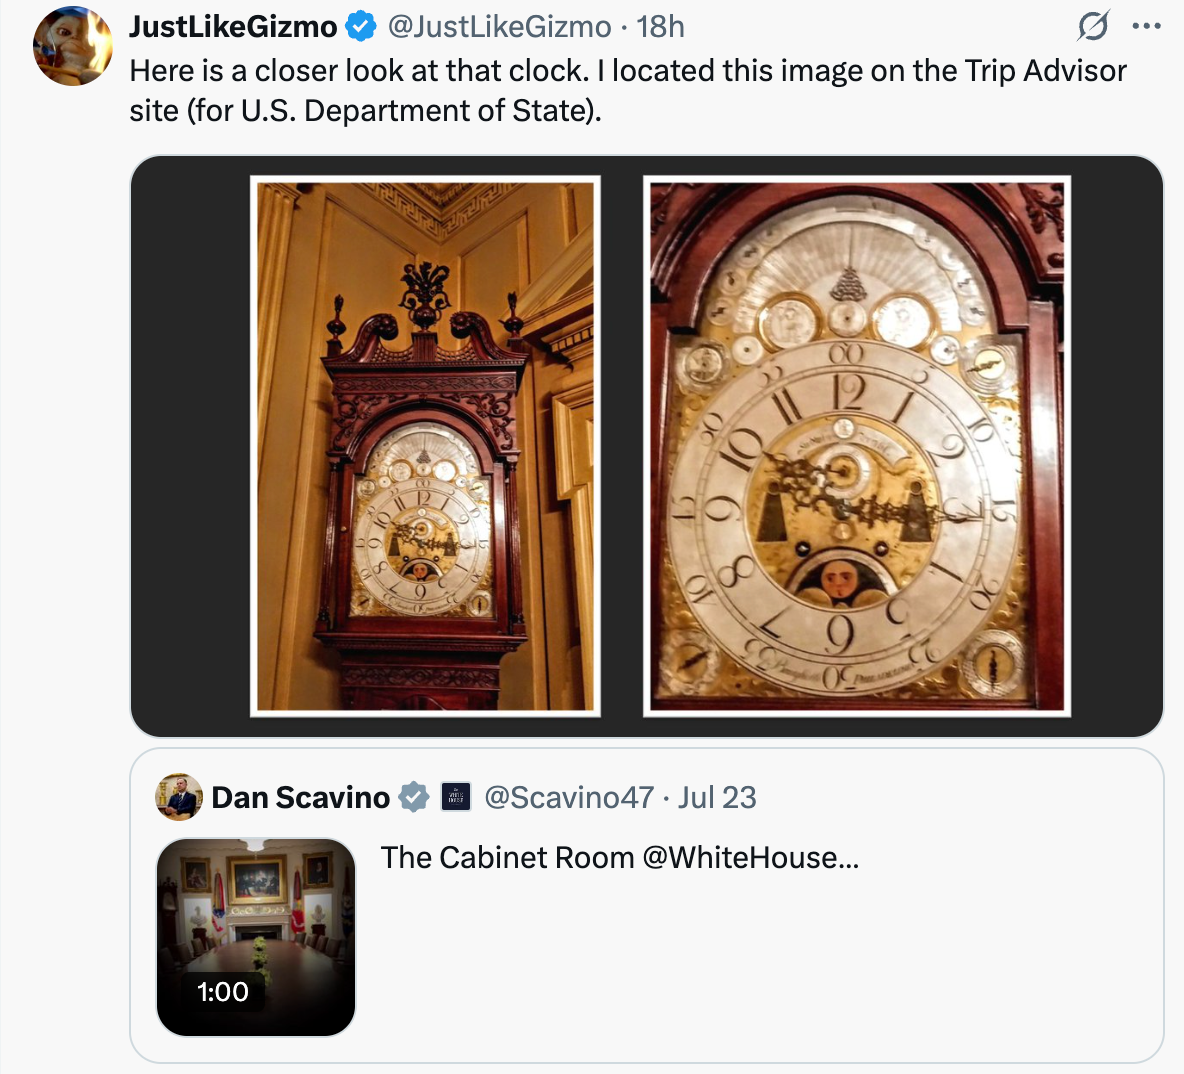Open JustLikeGizmo's profile avatar
Viewport: 1184px width, 1074px height.
pos(72,45)
